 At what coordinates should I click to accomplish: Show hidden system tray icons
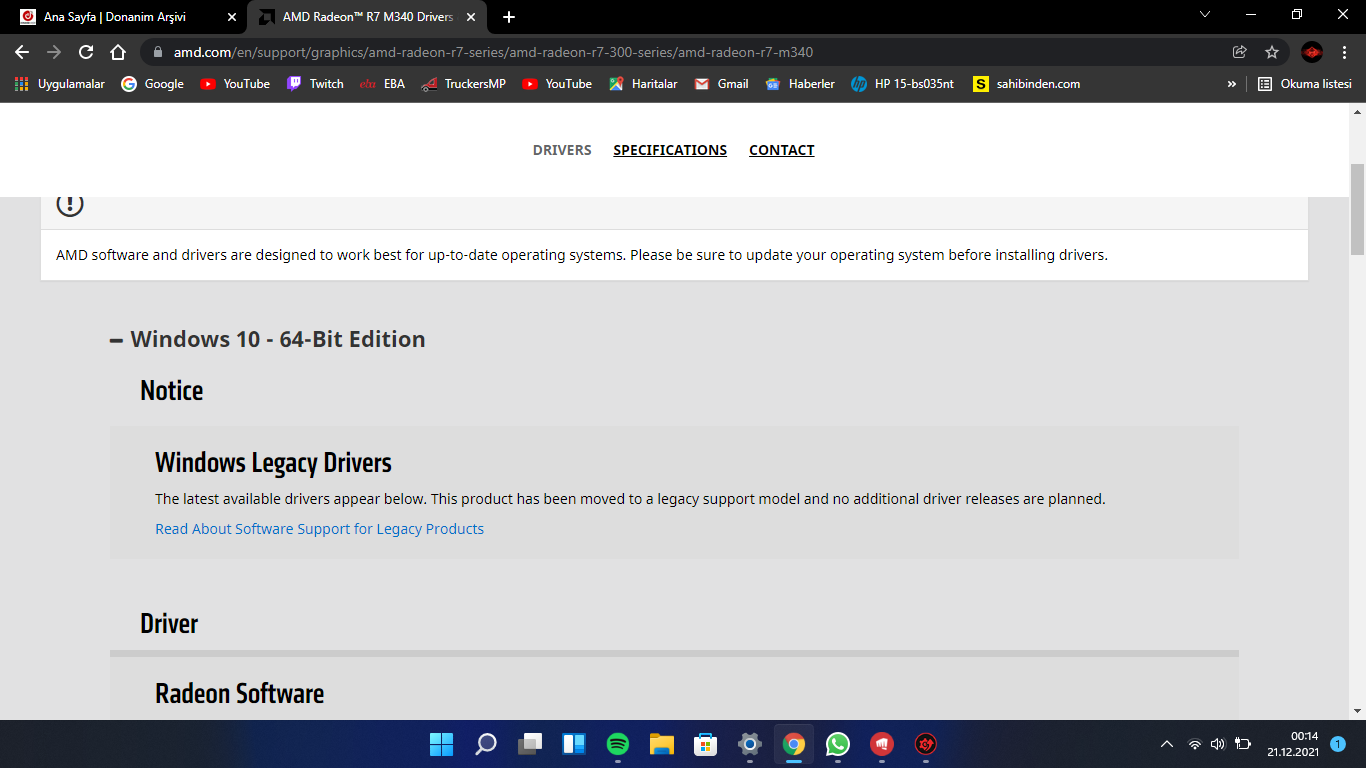click(1167, 744)
